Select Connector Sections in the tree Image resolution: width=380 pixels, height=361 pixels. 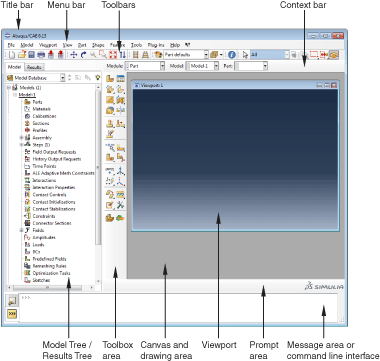click(52, 223)
